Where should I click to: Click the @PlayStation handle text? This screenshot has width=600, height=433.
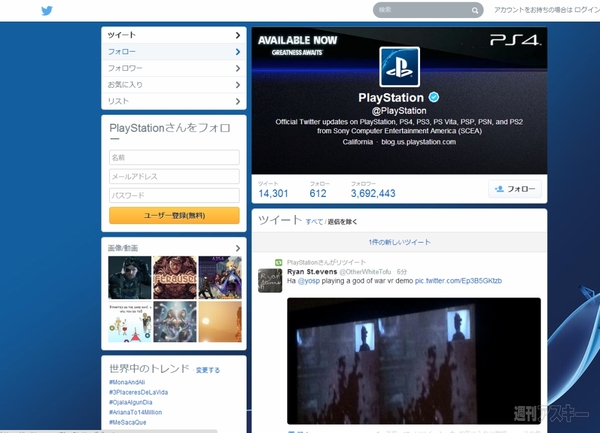(399, 111)
